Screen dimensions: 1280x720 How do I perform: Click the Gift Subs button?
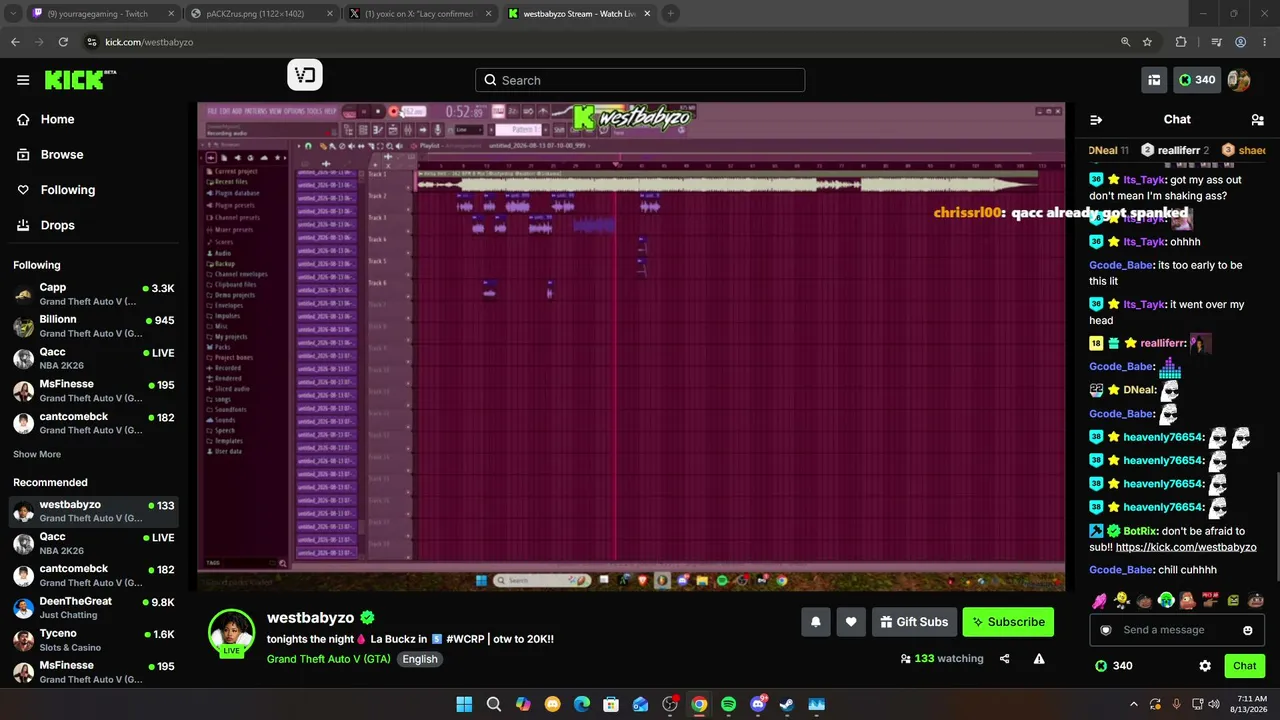pos(914,622)
